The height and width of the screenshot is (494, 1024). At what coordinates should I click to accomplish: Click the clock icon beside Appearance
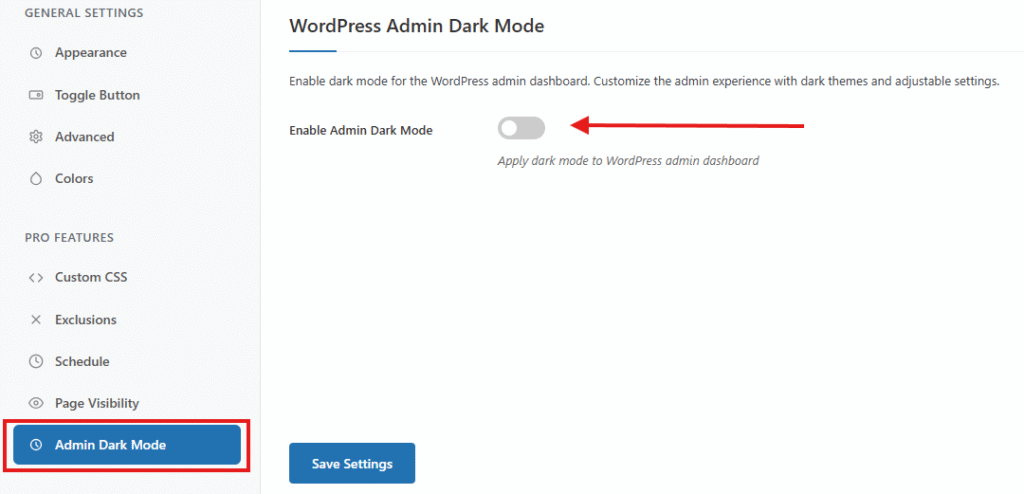coord(36,53)
